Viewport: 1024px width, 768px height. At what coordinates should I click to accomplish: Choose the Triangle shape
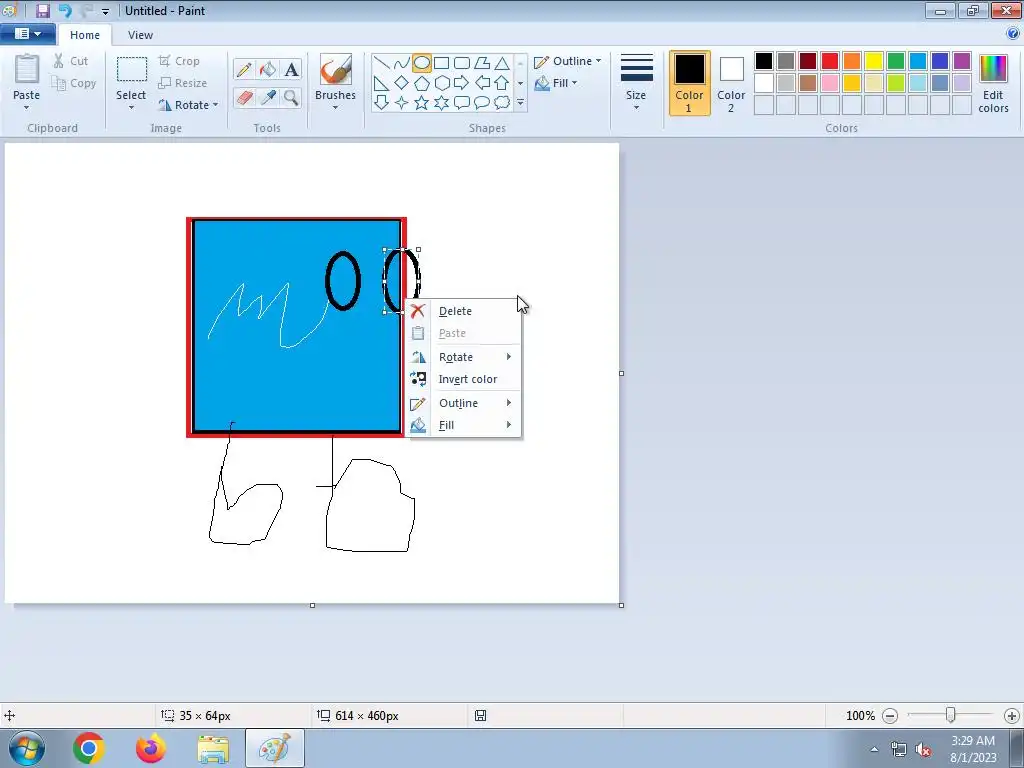(502, 63)
